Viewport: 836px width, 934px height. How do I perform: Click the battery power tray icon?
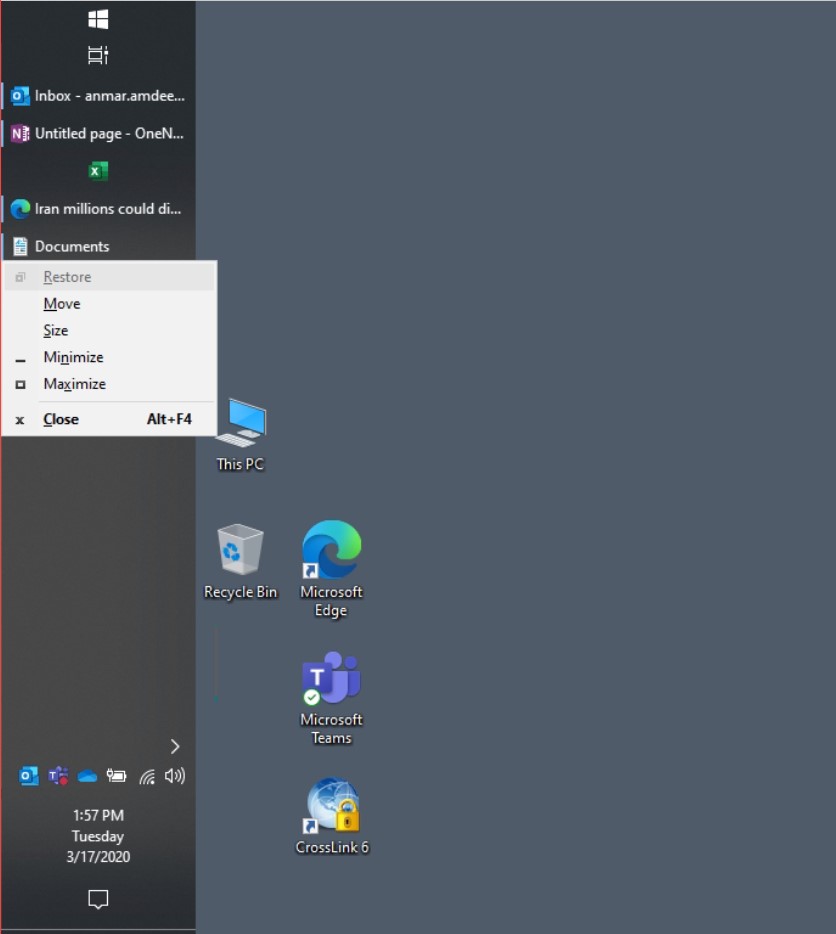(x=117, y=776)
